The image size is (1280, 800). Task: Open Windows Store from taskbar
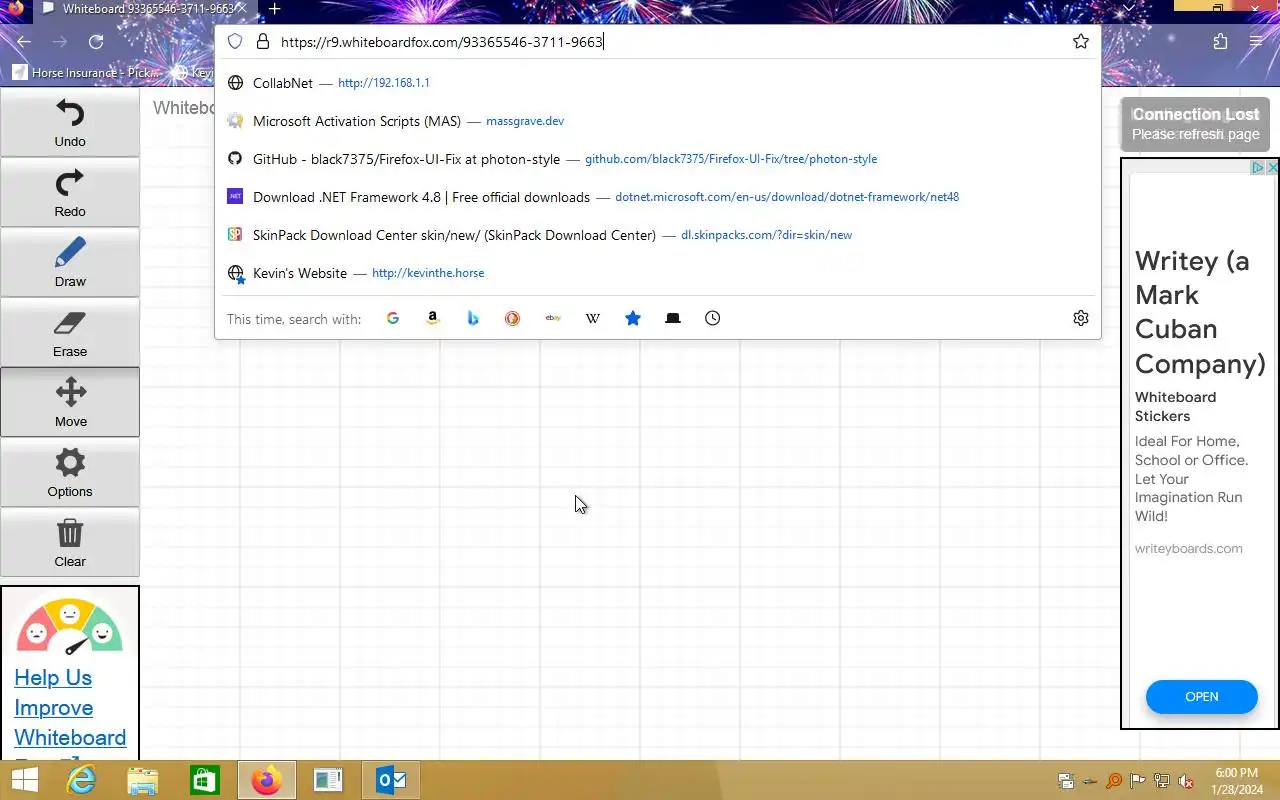205,780
